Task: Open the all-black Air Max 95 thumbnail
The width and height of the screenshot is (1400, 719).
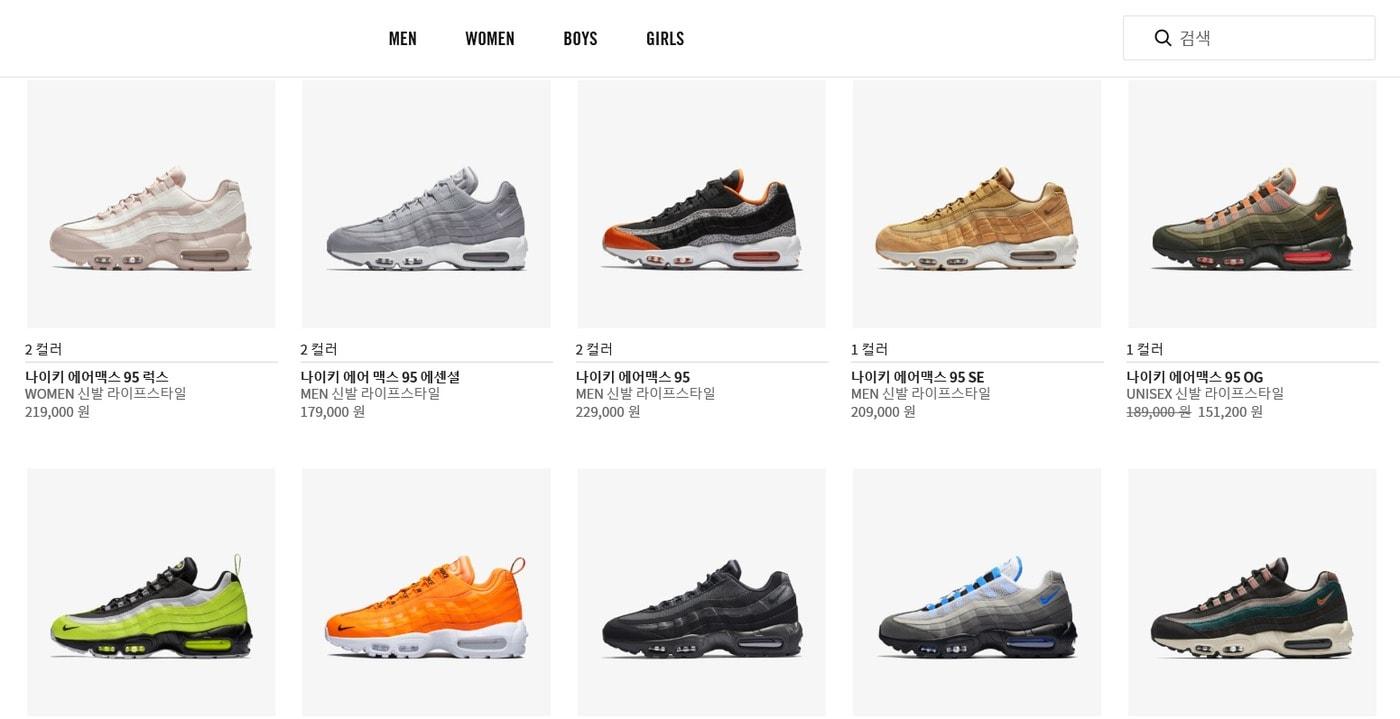Action: pos(702,592)
